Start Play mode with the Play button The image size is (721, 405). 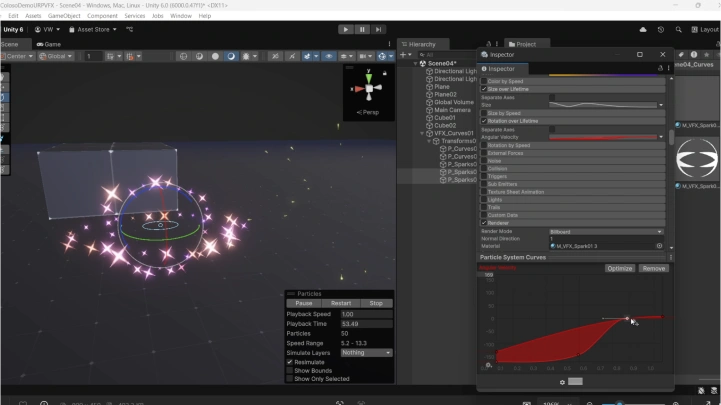click(x=346, y=29)
